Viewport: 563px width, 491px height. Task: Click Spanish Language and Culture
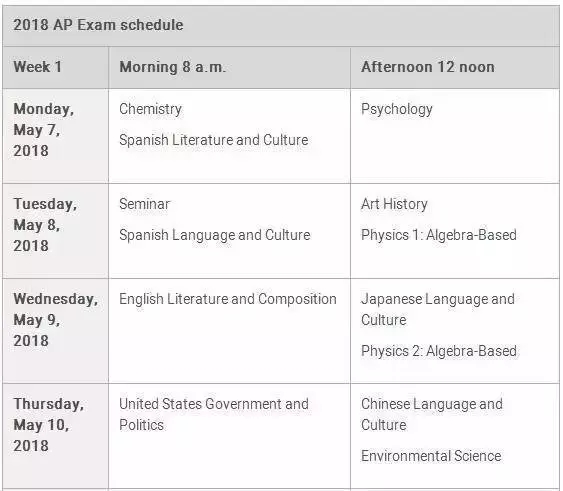click(215, 235)
